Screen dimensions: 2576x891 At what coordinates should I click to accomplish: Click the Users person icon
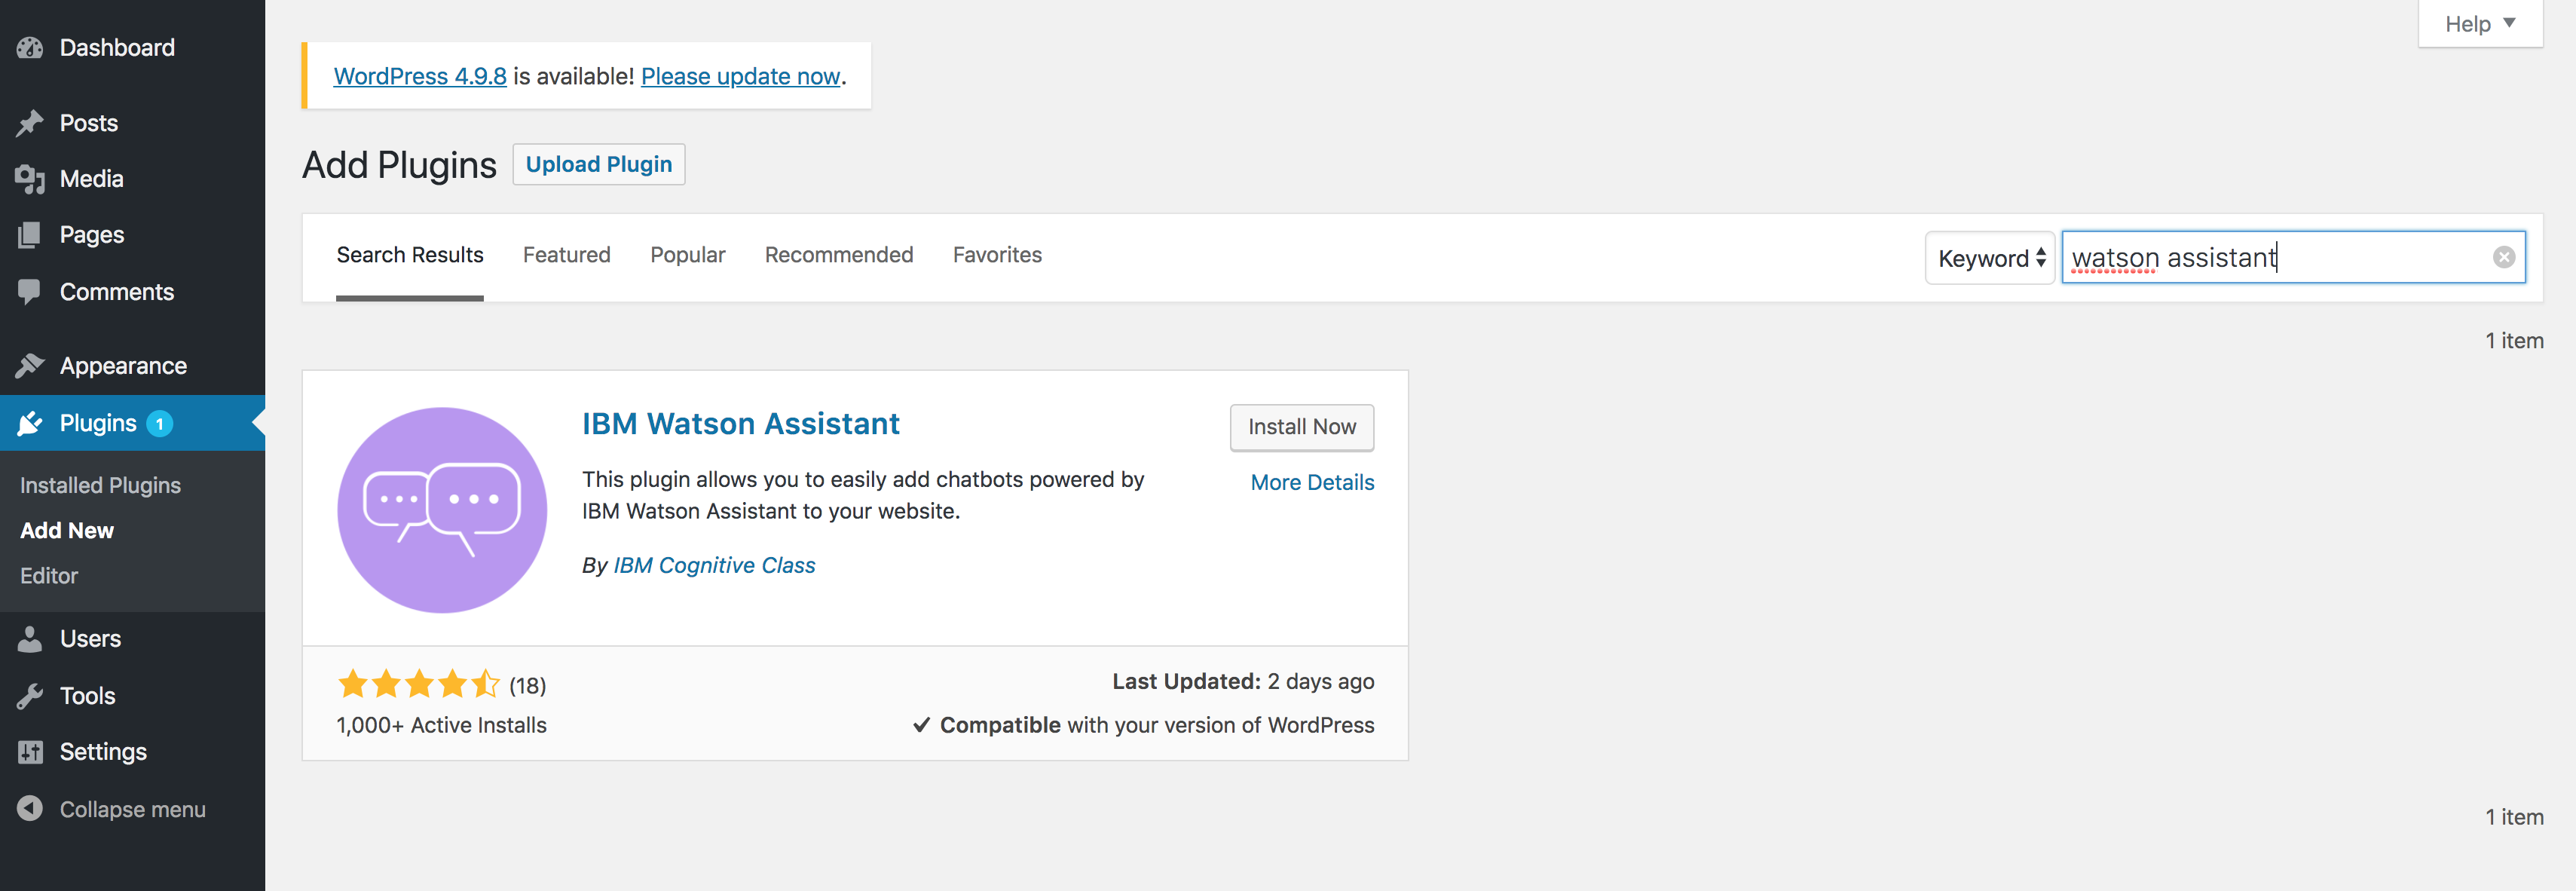30,639
